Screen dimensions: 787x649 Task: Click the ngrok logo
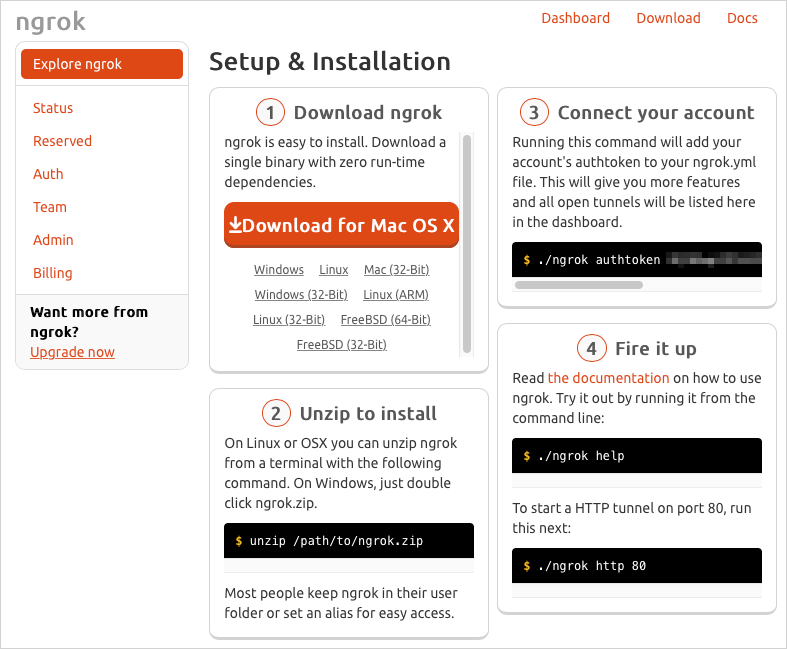[51, 22]
